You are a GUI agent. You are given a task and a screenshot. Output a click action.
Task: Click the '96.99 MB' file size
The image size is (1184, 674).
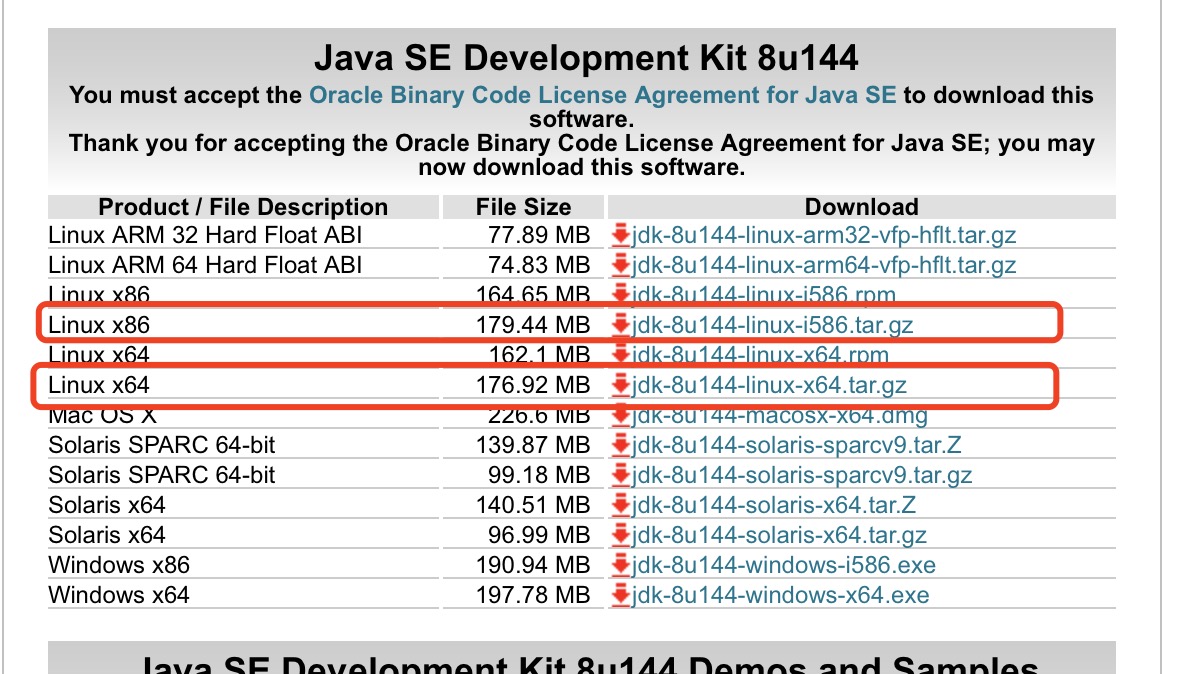click(x=539, y=535)
